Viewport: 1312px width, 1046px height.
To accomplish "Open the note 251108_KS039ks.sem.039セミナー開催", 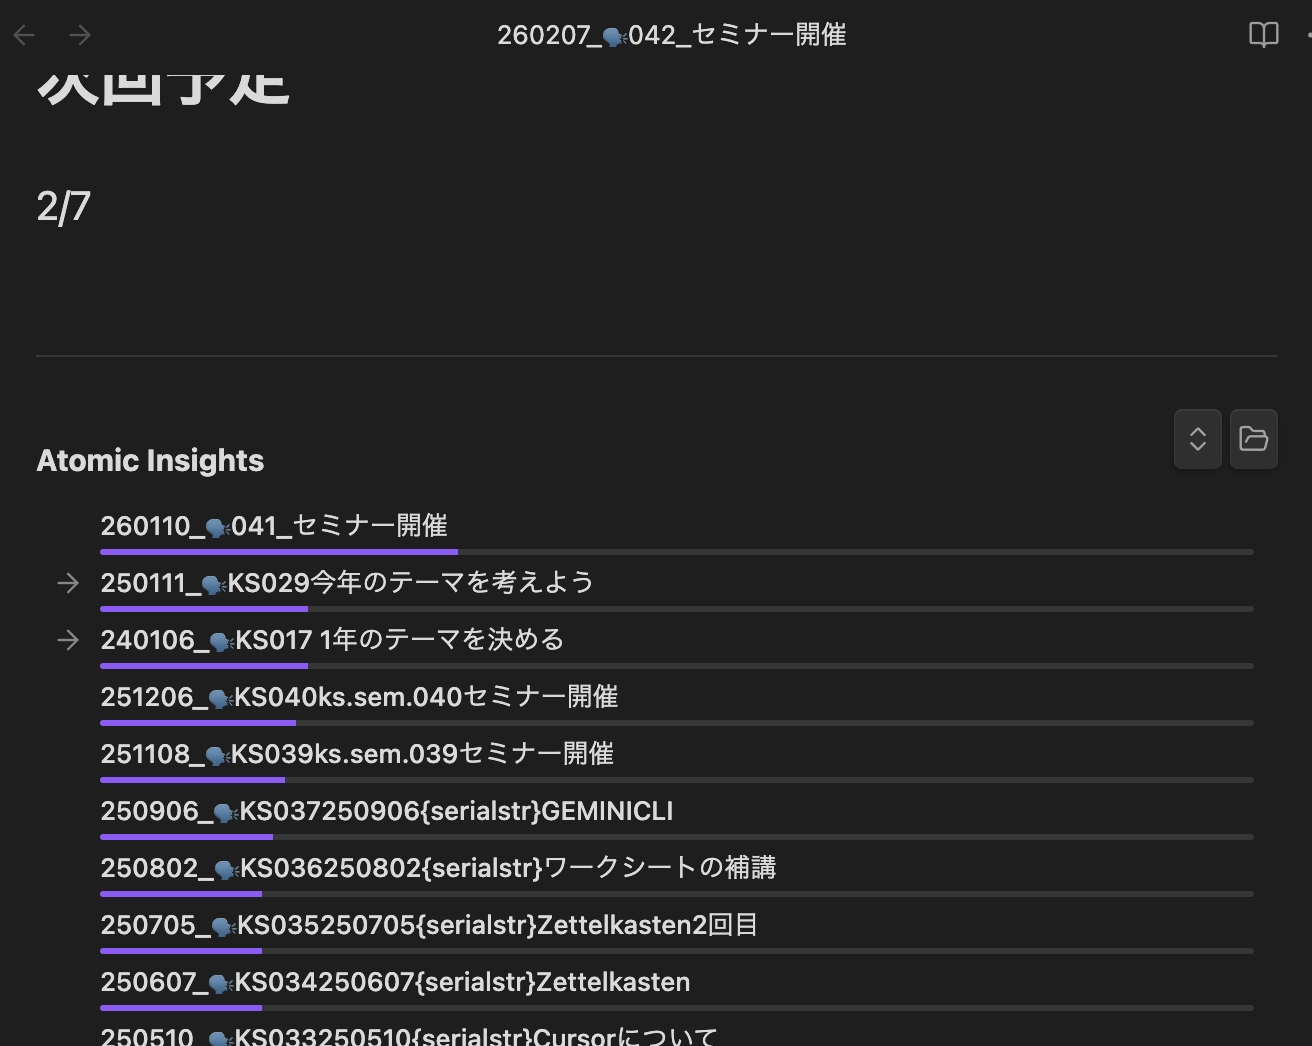I will (x=358, y=753).
